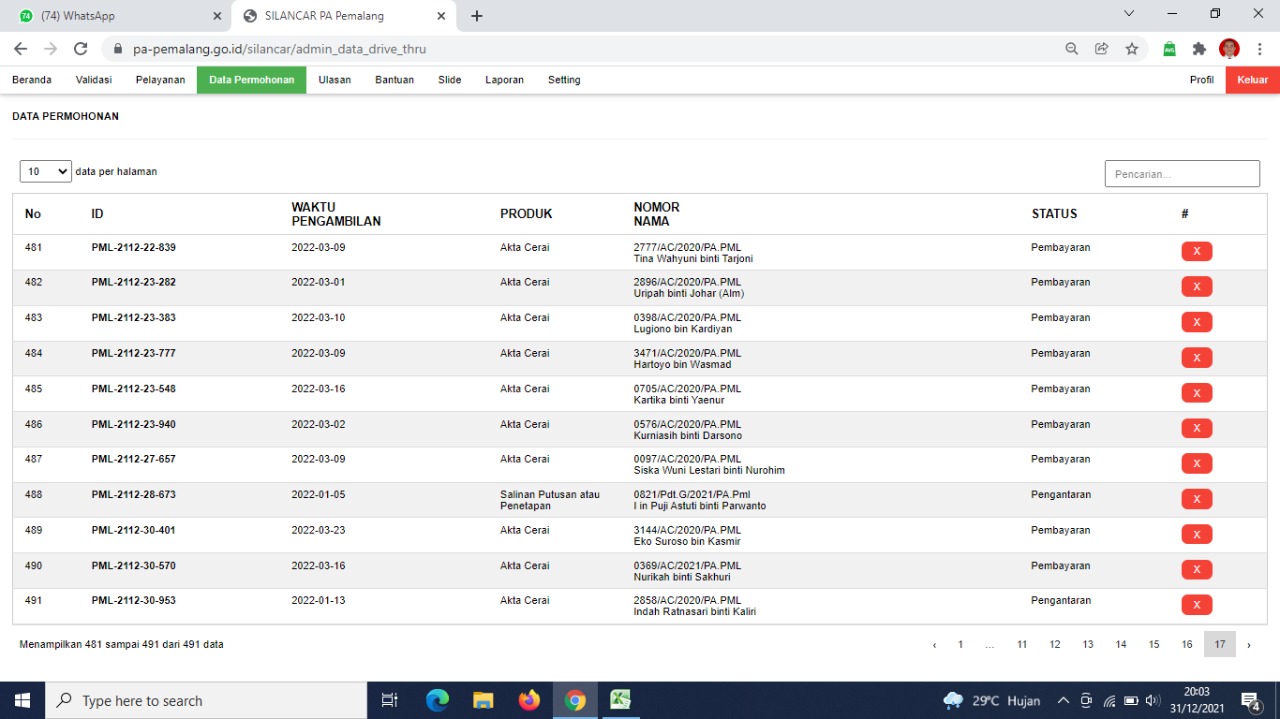
Task: Click the red Keluar logout button
Action: (x=1252, y=80)
